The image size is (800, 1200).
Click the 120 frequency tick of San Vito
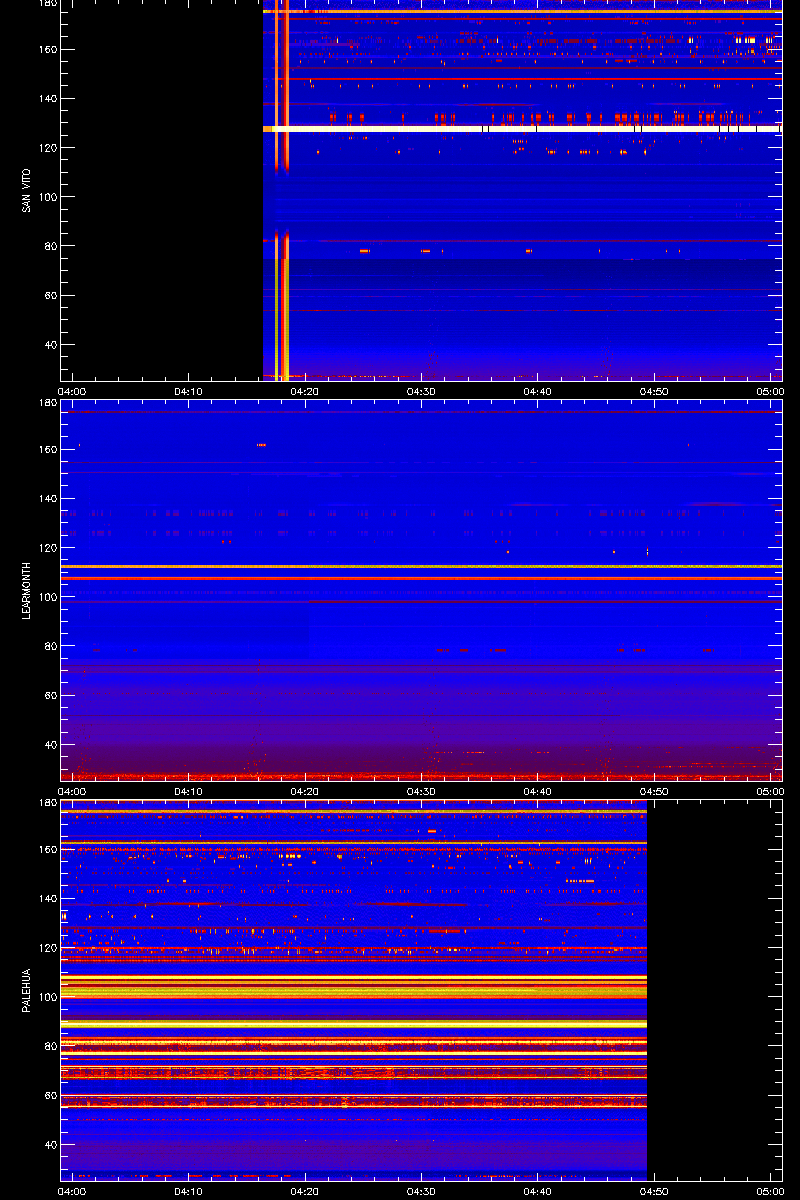click(47, 148)
